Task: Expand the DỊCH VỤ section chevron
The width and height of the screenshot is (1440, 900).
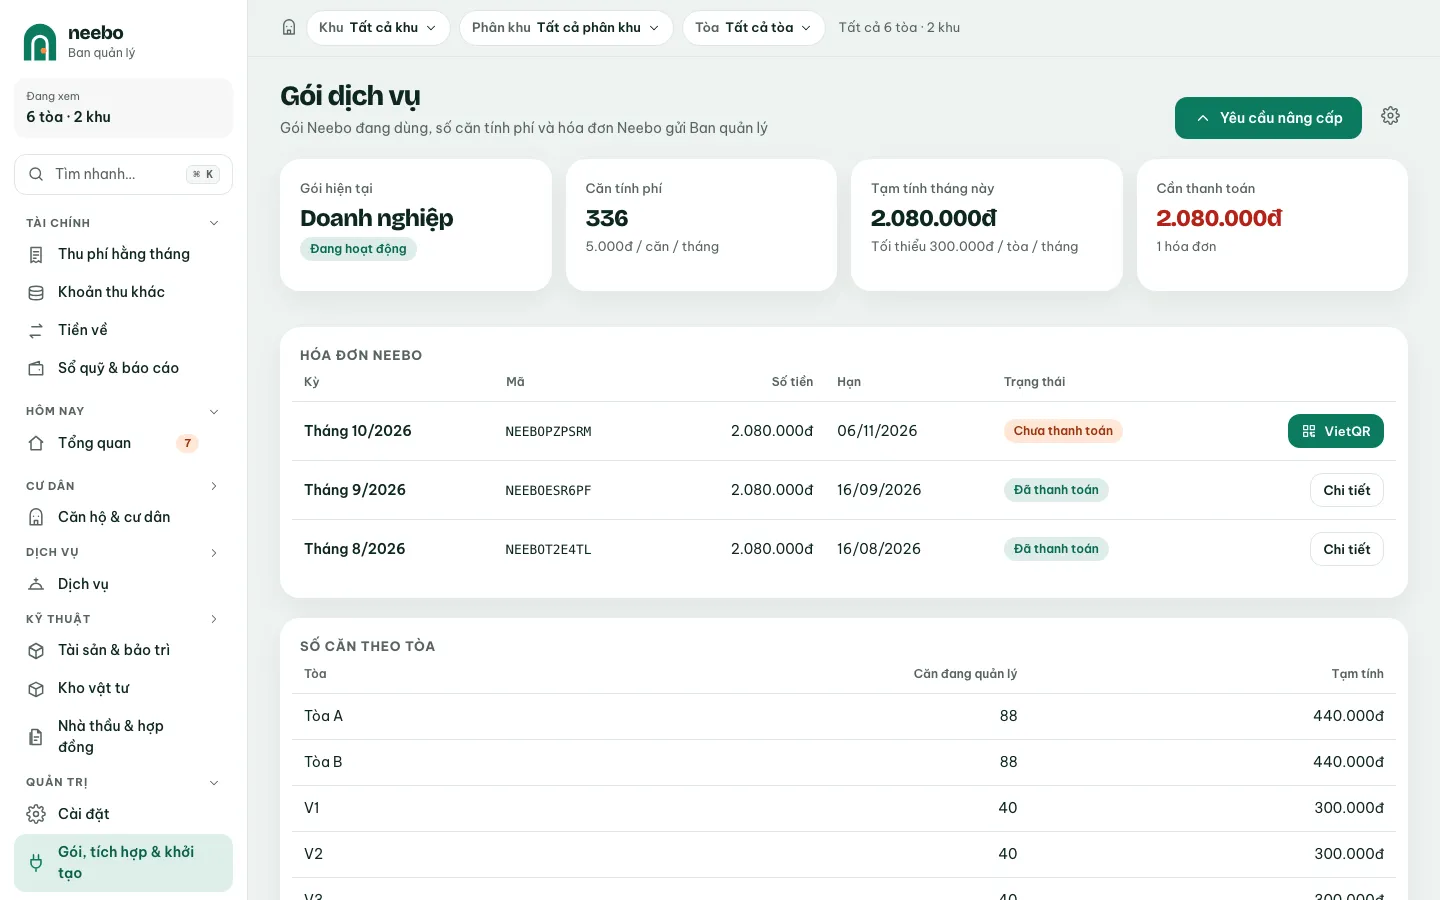Action: 214,552
